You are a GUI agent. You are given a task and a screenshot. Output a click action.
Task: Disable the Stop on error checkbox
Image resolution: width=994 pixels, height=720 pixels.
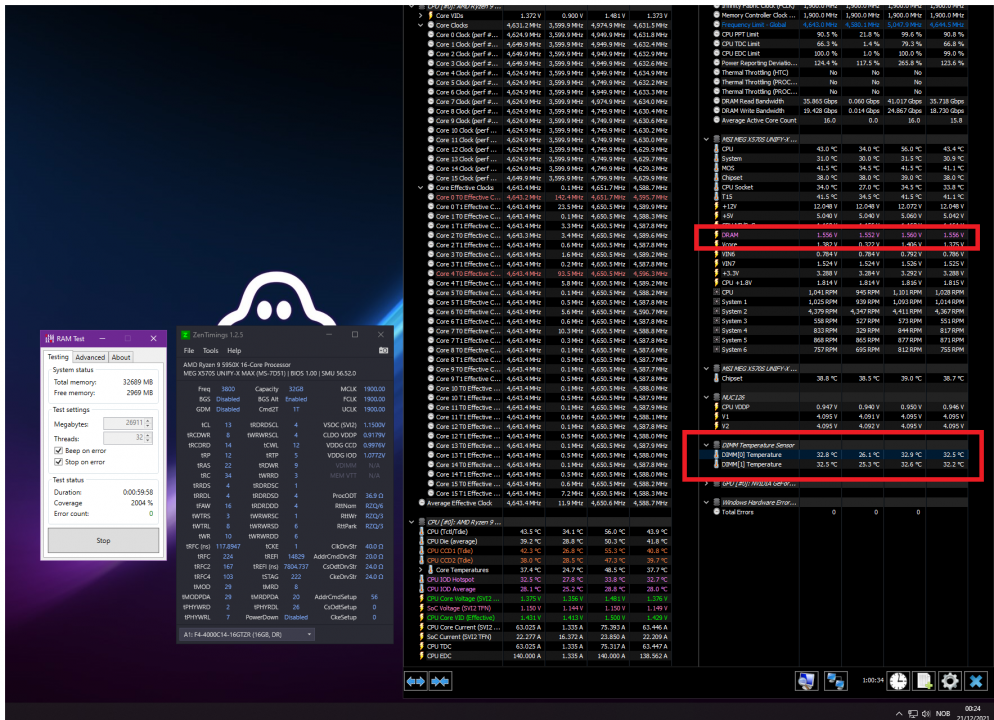click(58, 462)
